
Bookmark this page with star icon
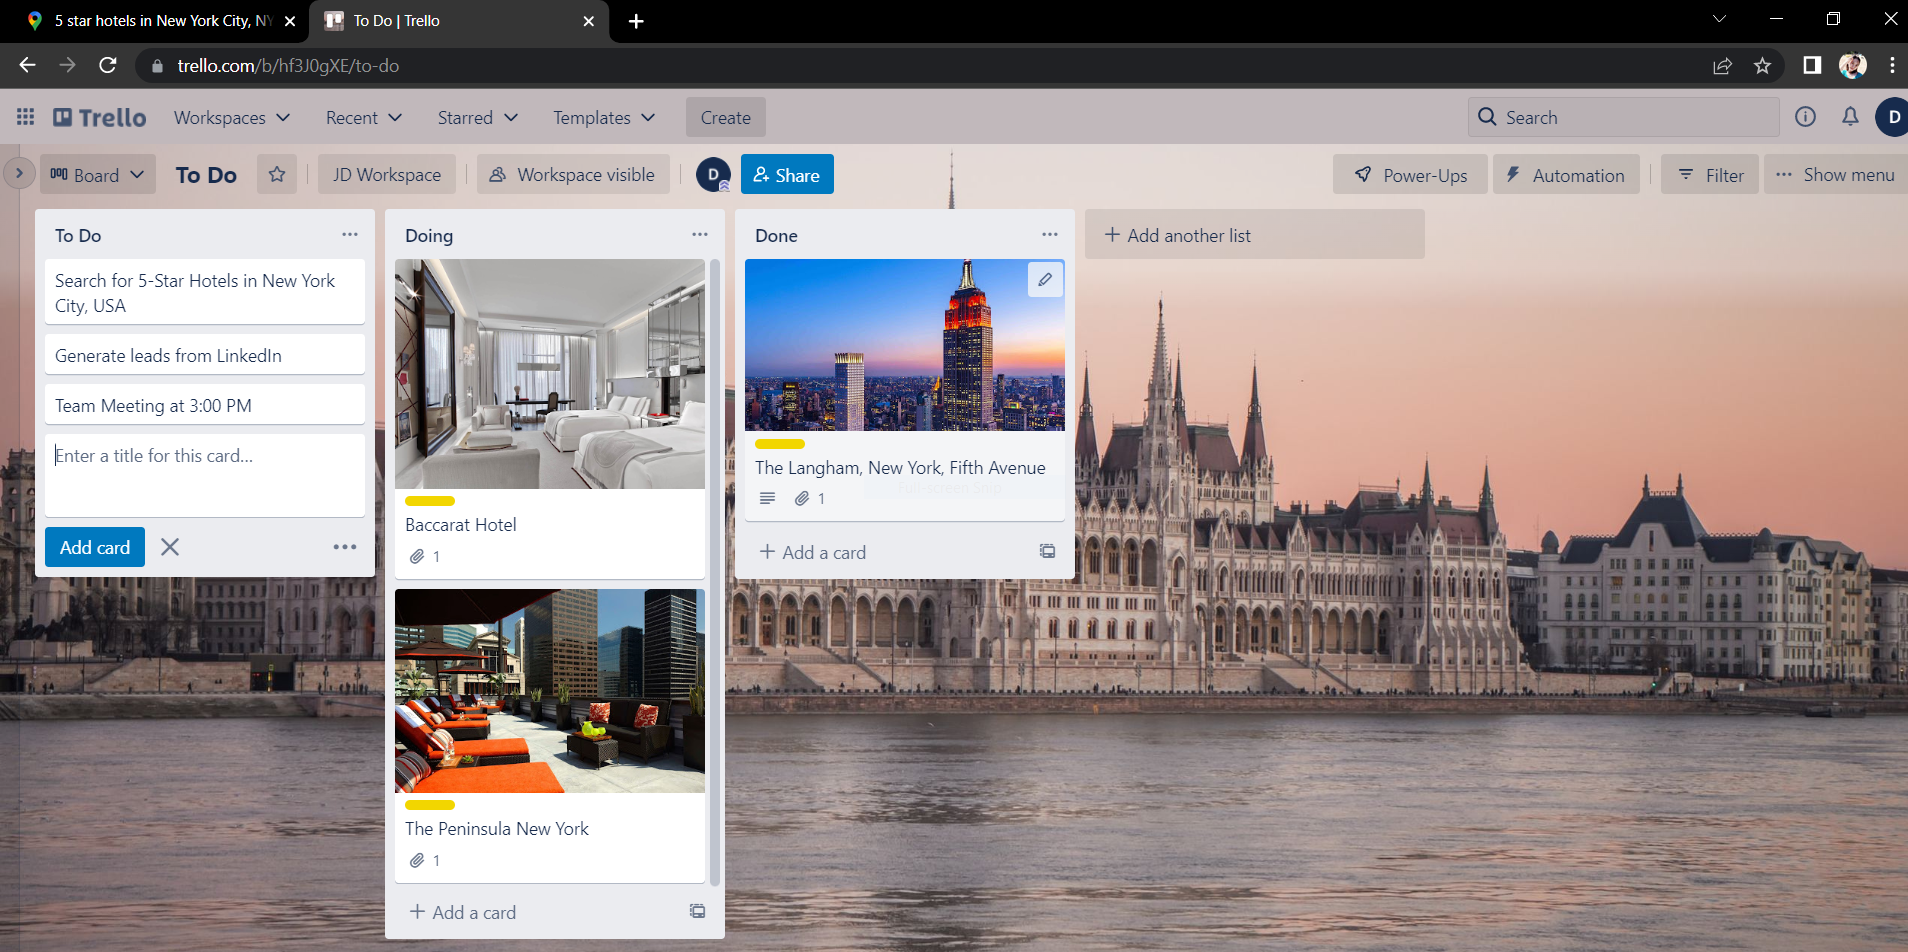(1762, 65)
